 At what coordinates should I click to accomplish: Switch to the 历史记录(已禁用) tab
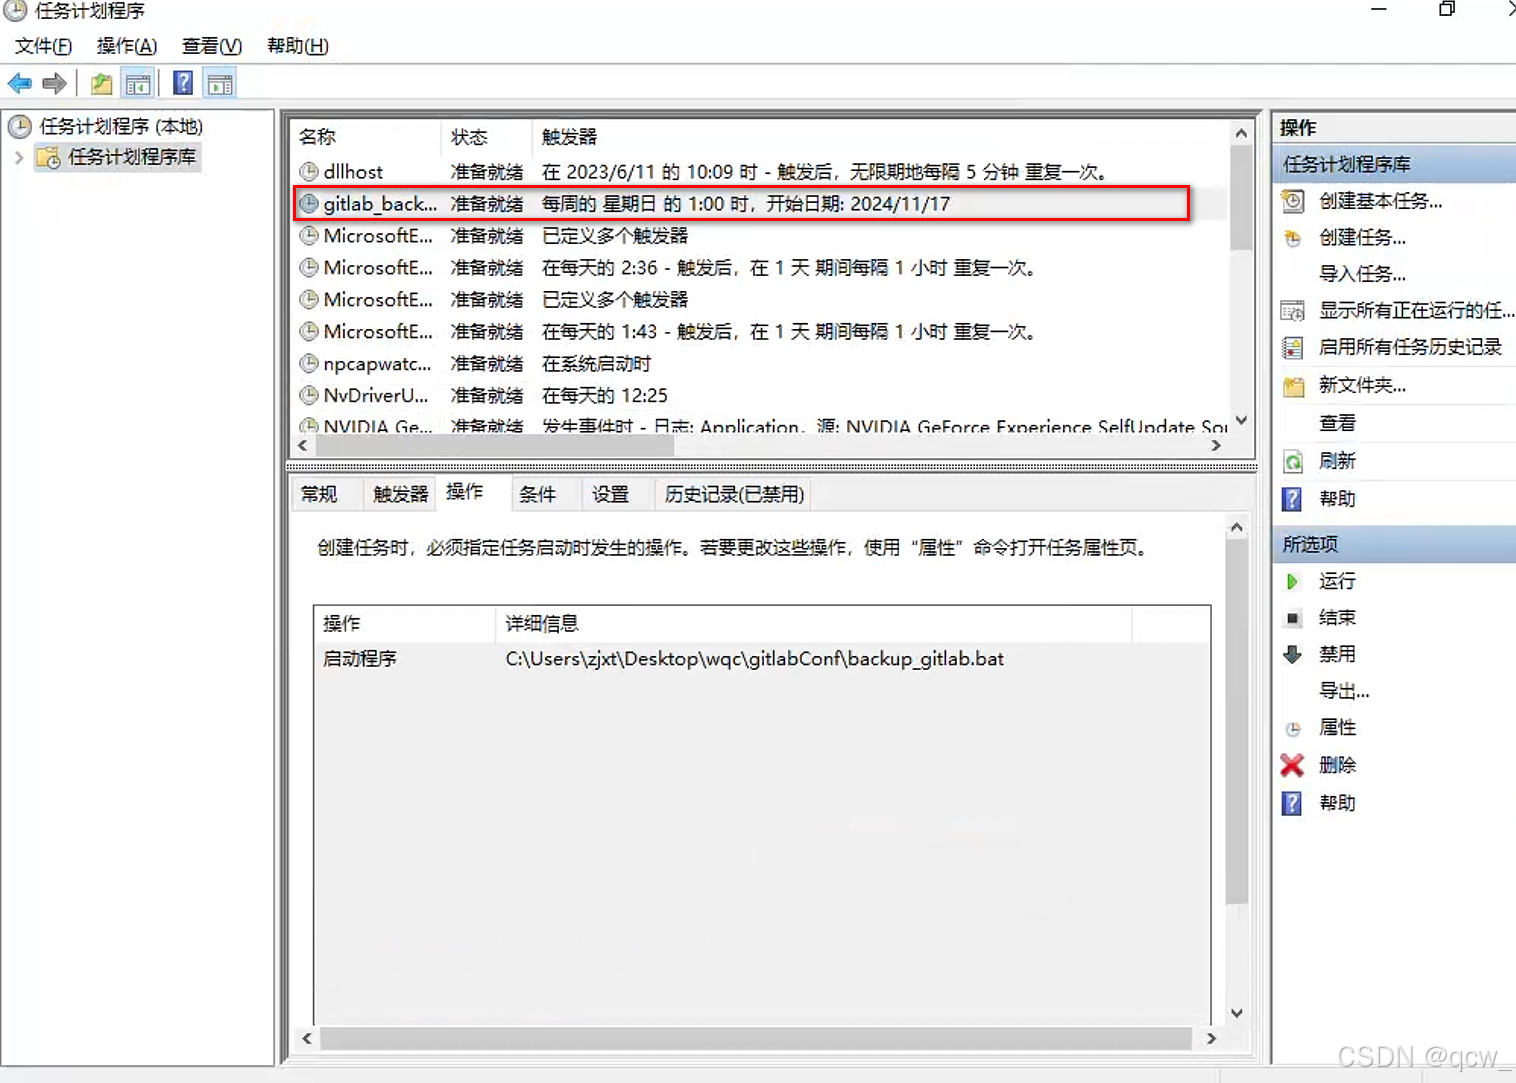tap(734, 494)
